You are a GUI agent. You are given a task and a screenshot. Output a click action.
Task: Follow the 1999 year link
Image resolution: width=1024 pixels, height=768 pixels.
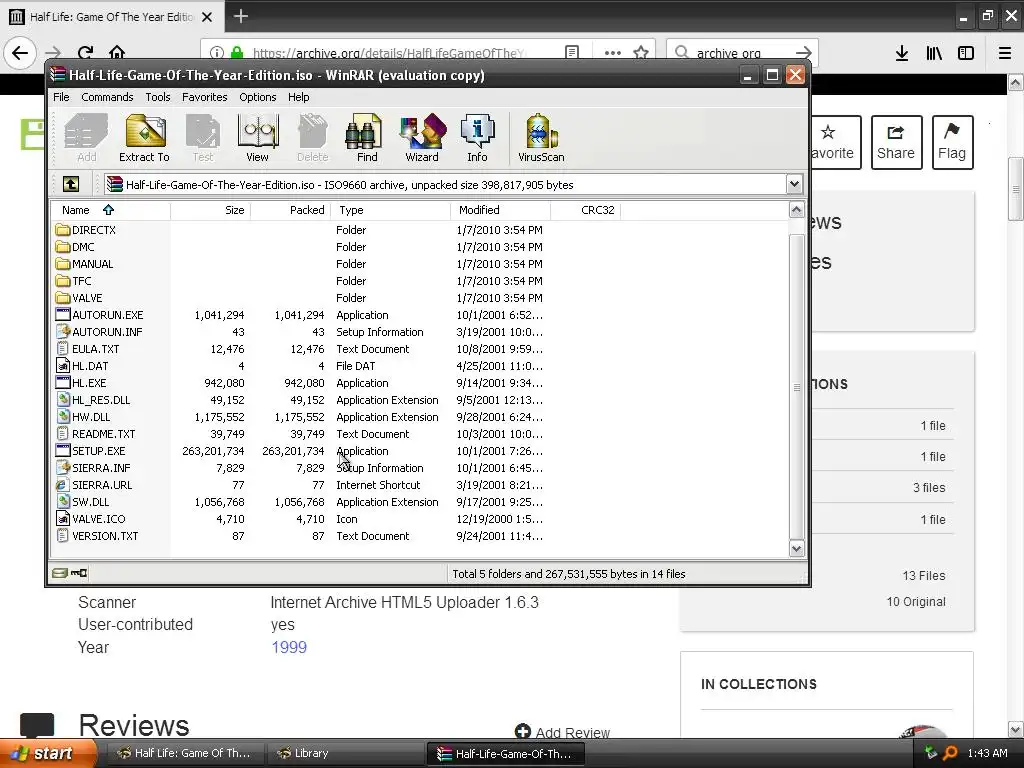(x=289, y=647)
